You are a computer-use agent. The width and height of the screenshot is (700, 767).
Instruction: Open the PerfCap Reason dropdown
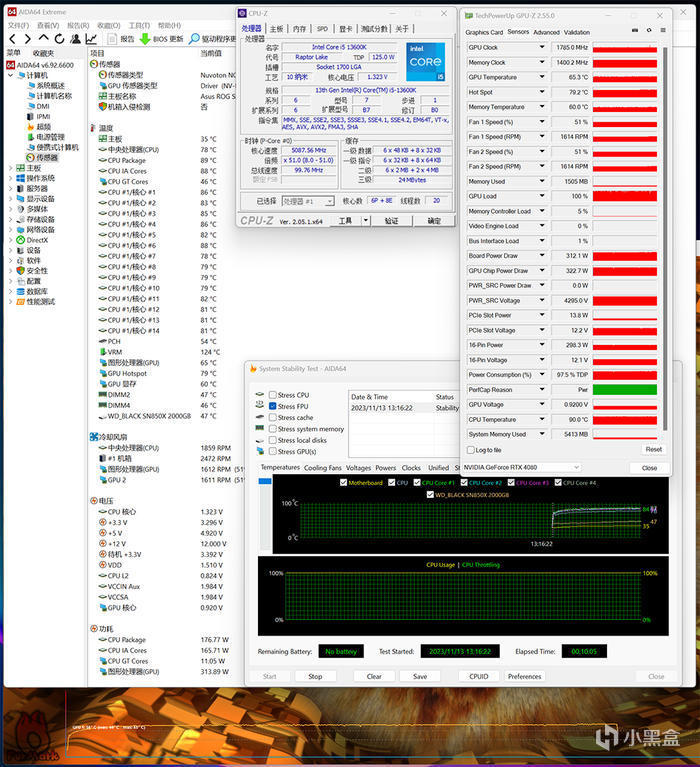point(542,389)
